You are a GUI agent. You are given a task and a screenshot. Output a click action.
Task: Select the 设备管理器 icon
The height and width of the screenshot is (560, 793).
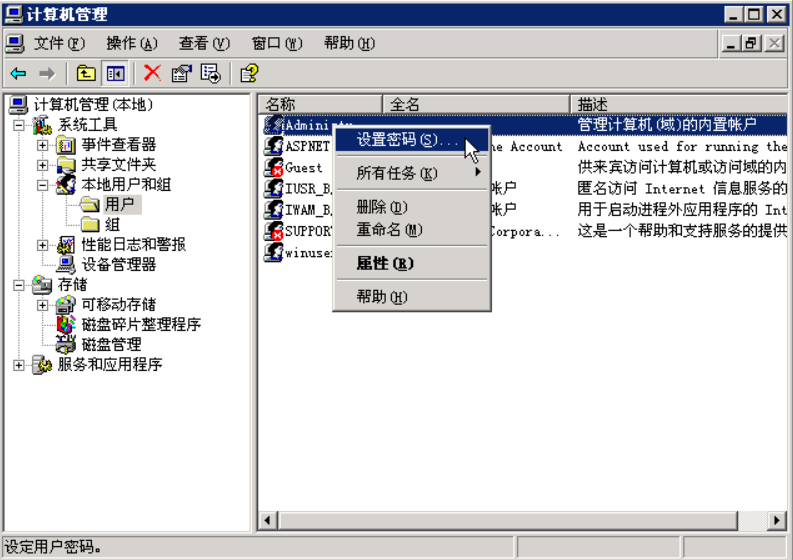click(66, 265)
